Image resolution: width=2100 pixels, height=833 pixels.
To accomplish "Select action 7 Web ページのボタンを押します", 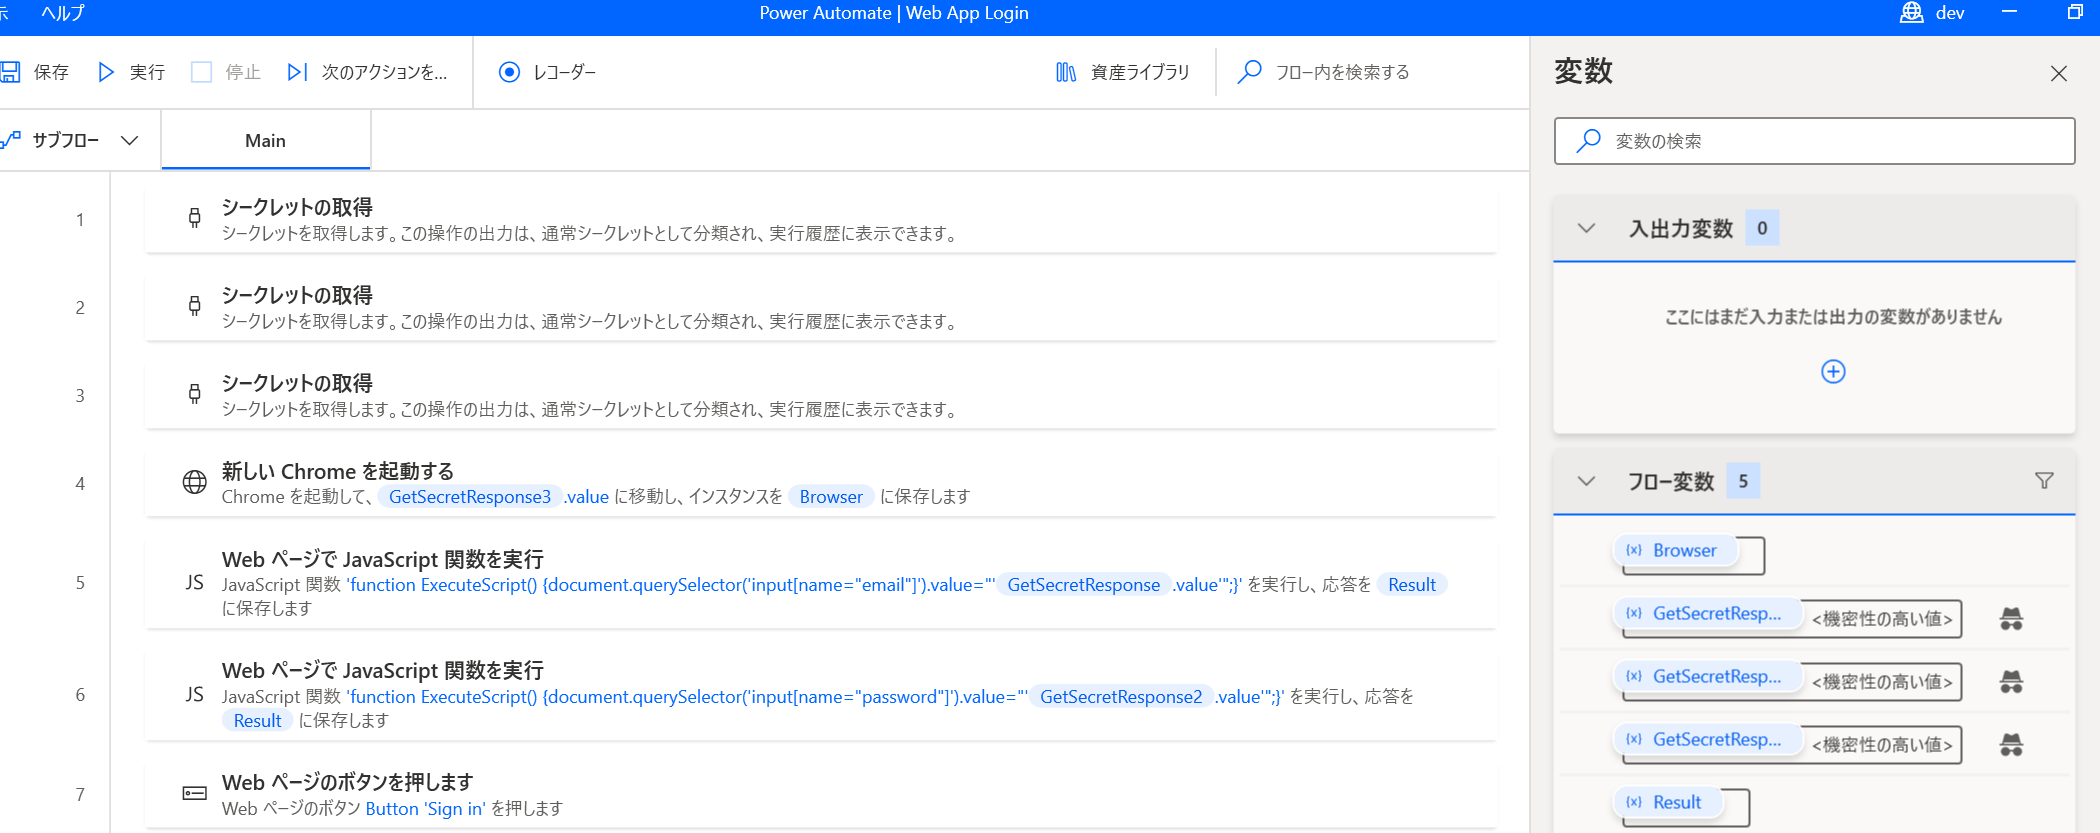I will click(820, 794).
